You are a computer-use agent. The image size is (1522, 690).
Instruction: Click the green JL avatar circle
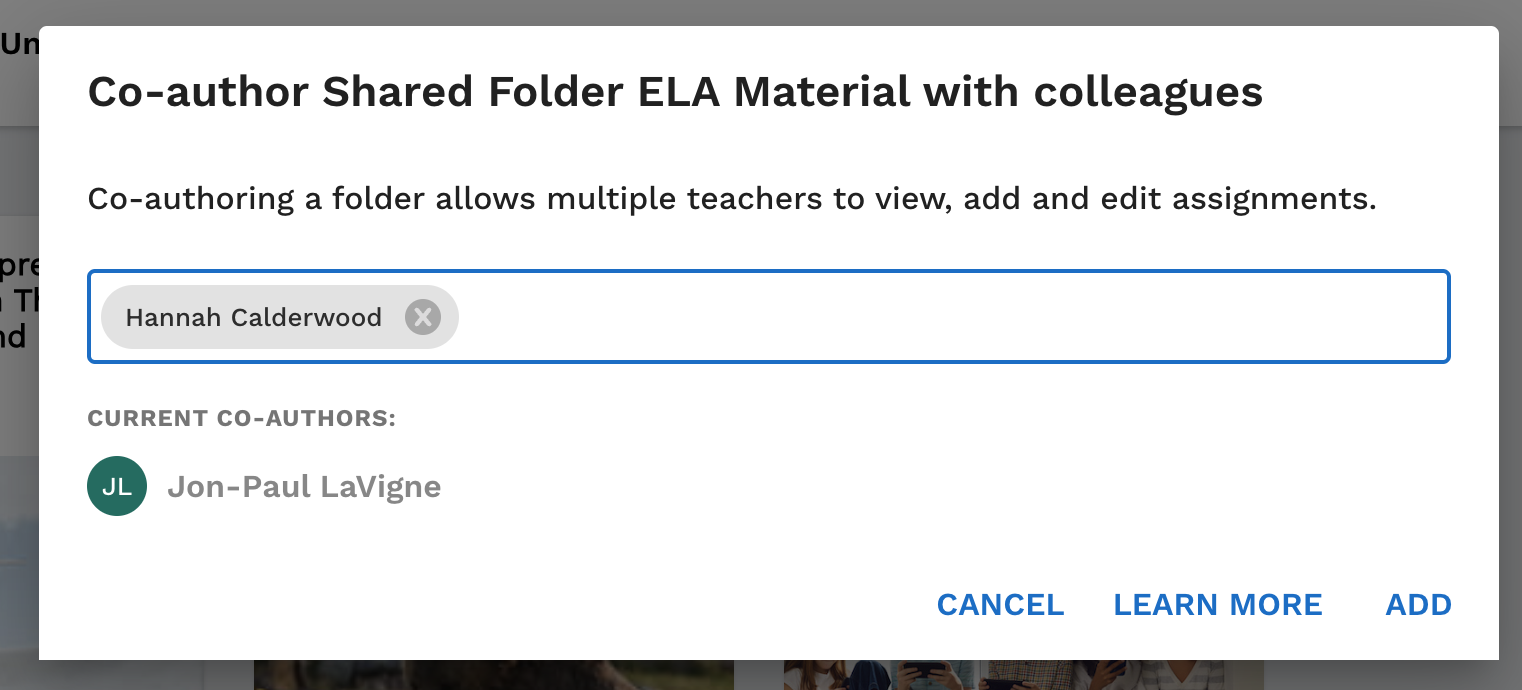click(117, 486)
